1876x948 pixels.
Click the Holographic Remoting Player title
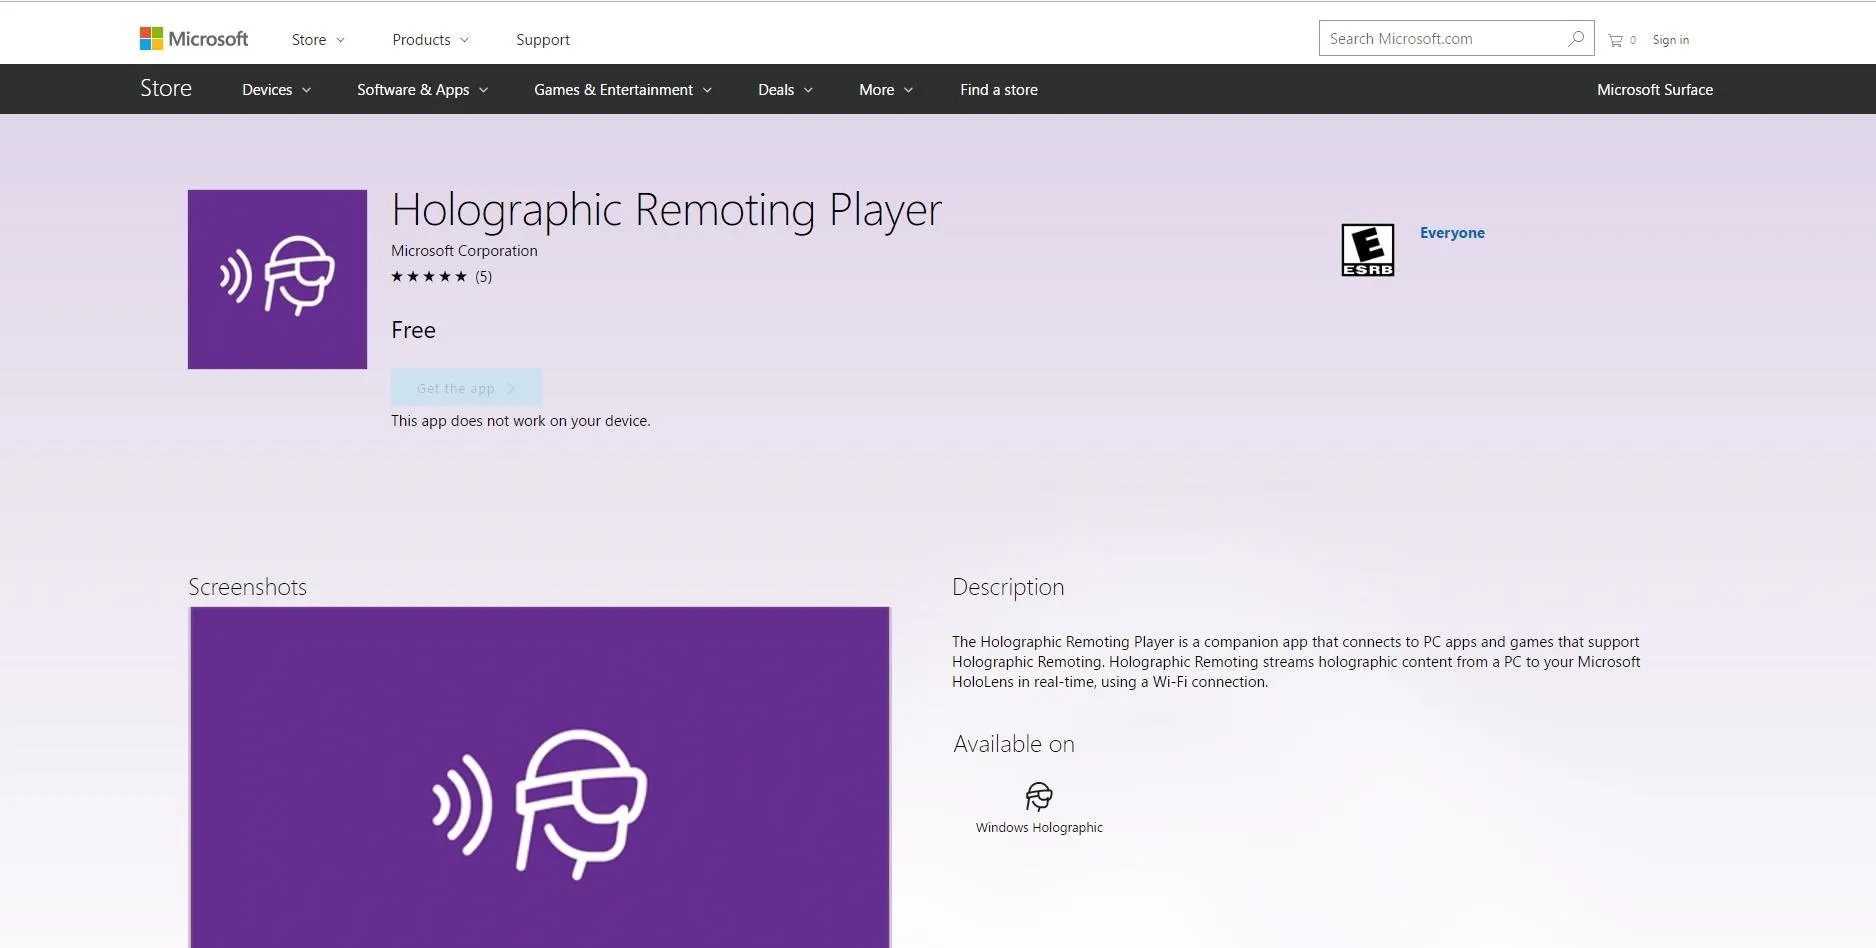click(x=666, y=211)
